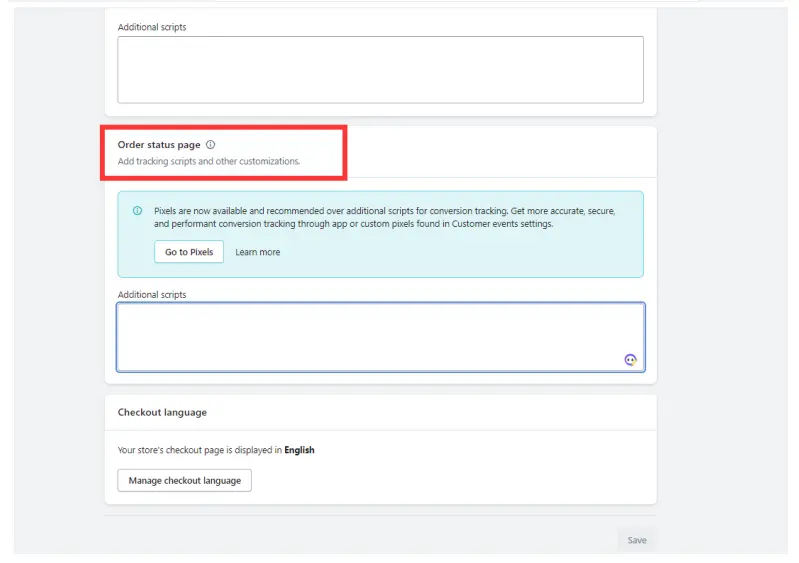
Task: Click Additional scripts label below the Pixels banner
Action: (x=152, y=295)
